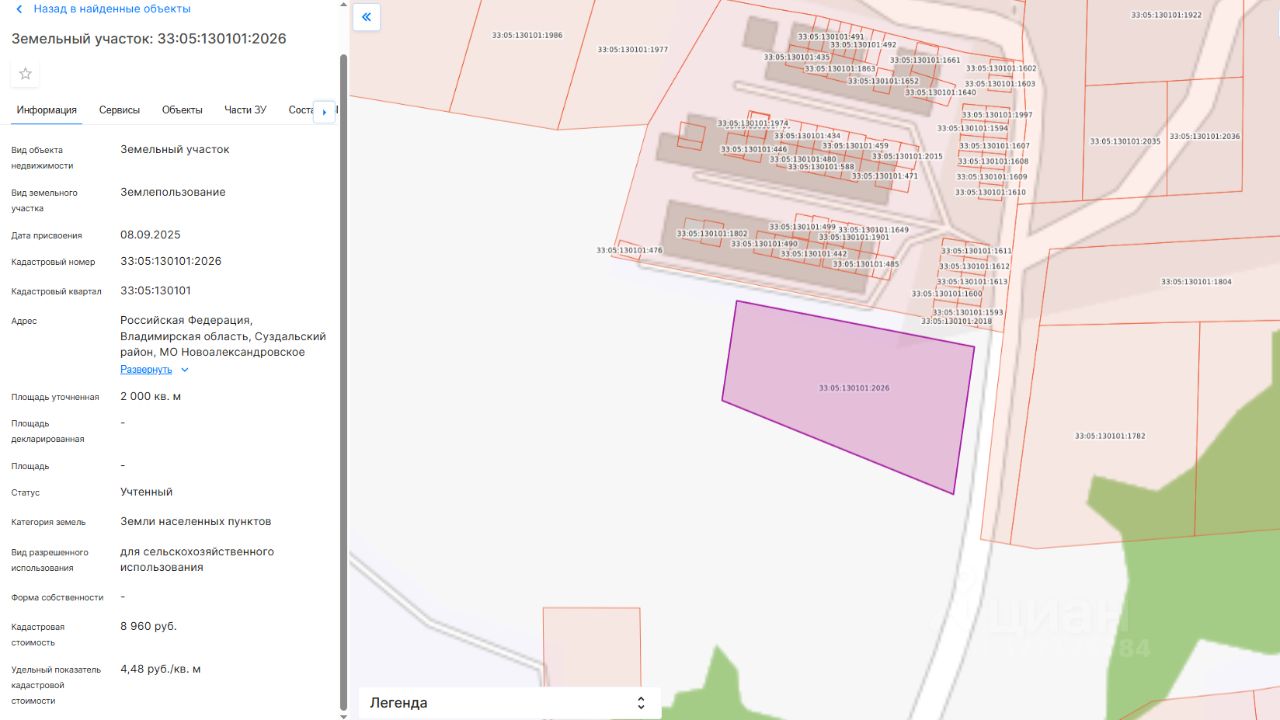The height and width of the screenshot is (720, 1280).
Task: Collapse the side panel with double-chevron button
Action: 367,17
